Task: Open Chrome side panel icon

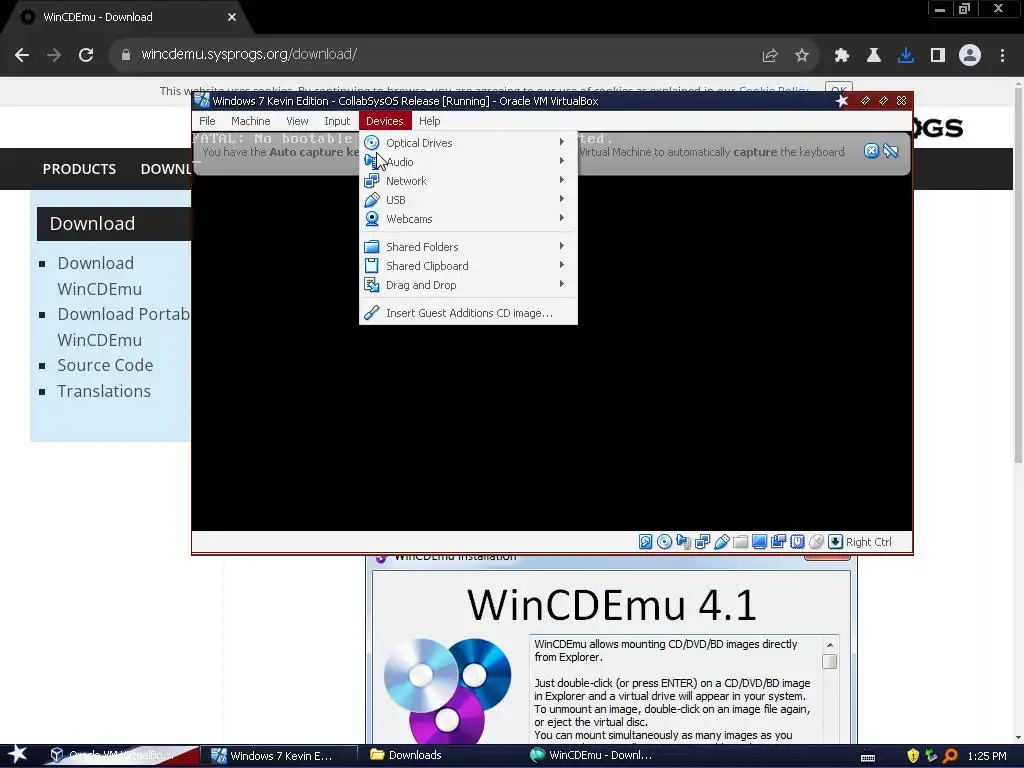Action: click(938, 55)
